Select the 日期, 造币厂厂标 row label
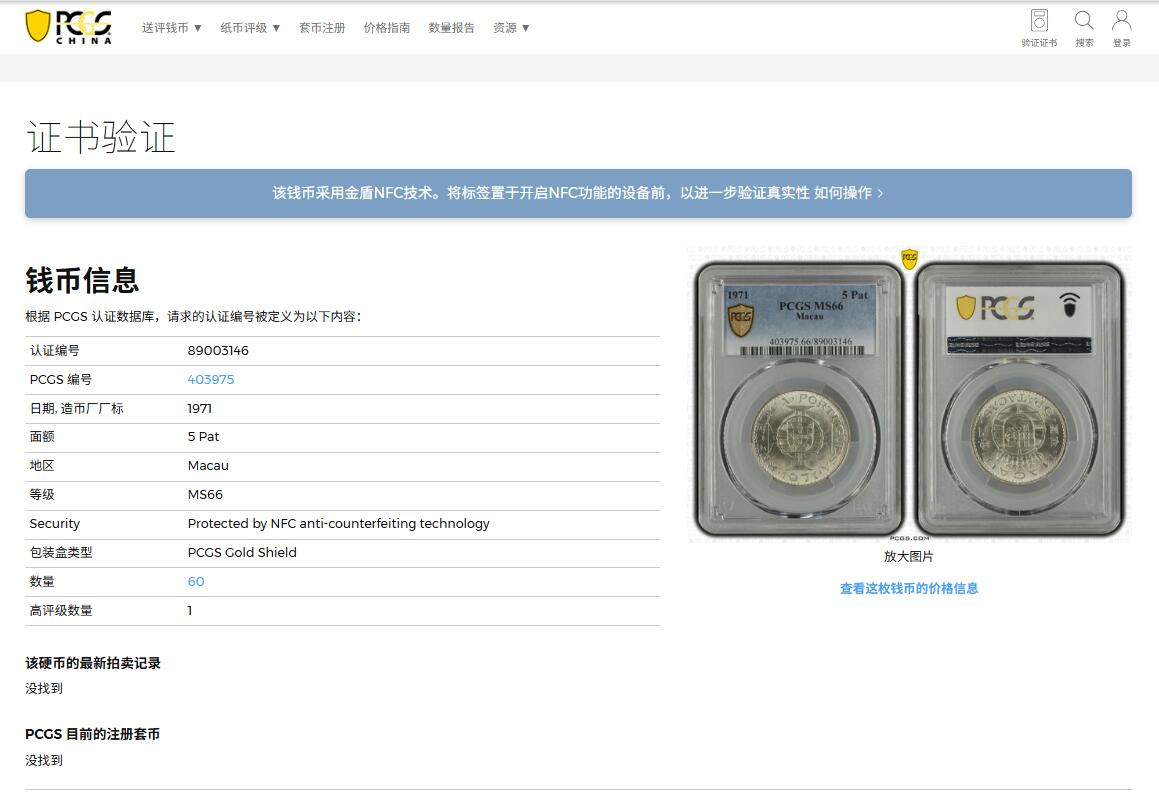Viewport: 1159px width, 803px height. (76, 408)
